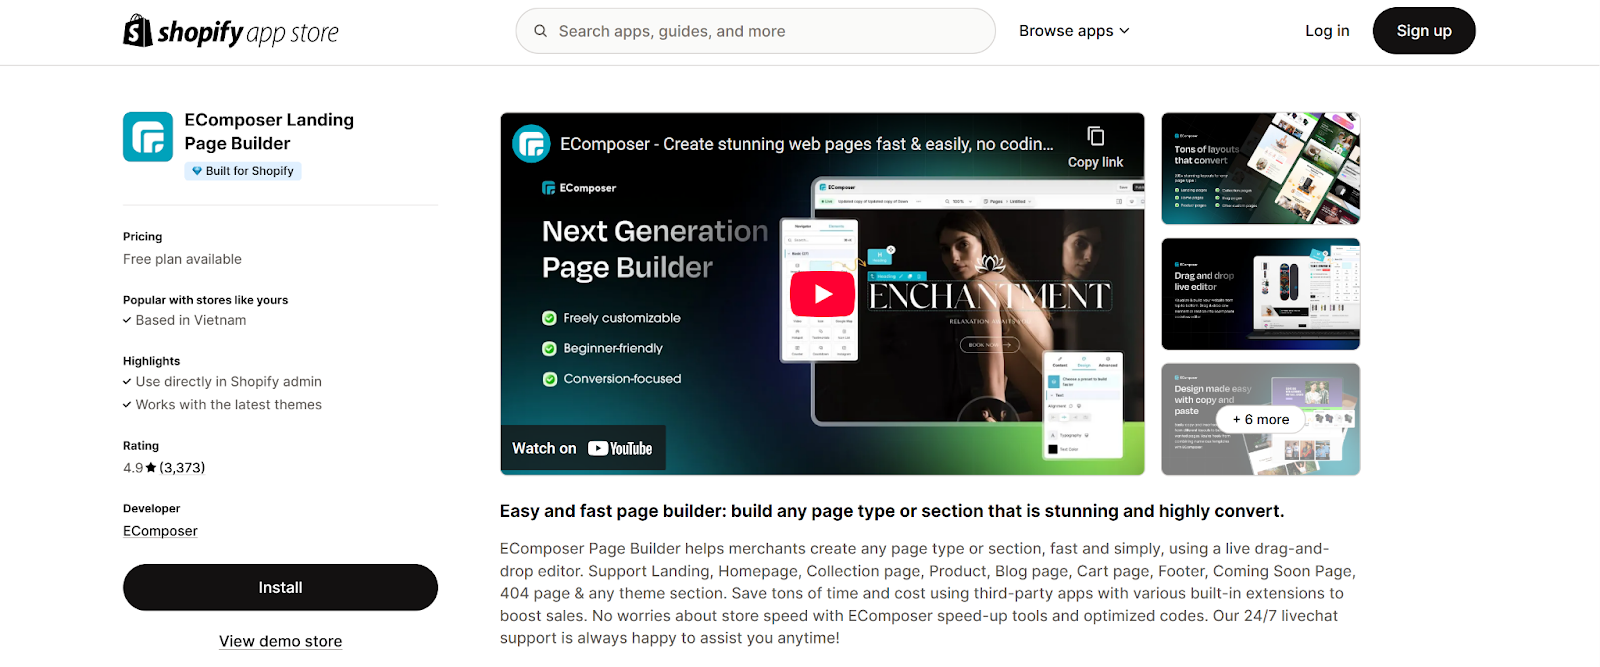Open the Drag and drop editor thumbnail

[x=1260, y=294]
